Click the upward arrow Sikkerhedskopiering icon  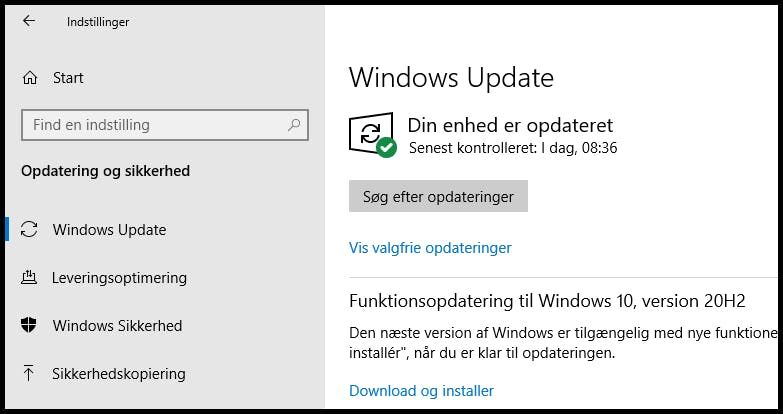(x=29, y=374)
